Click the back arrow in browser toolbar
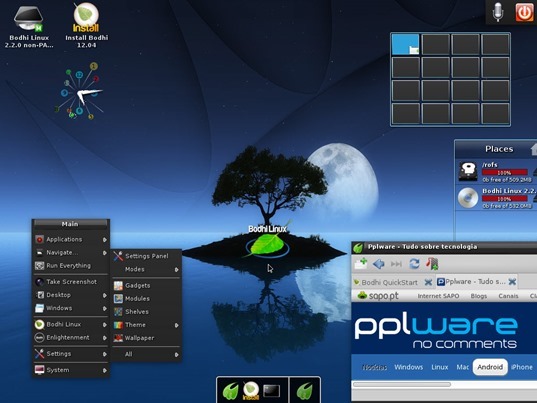The image size is (537, 403). tap(379, 264)
